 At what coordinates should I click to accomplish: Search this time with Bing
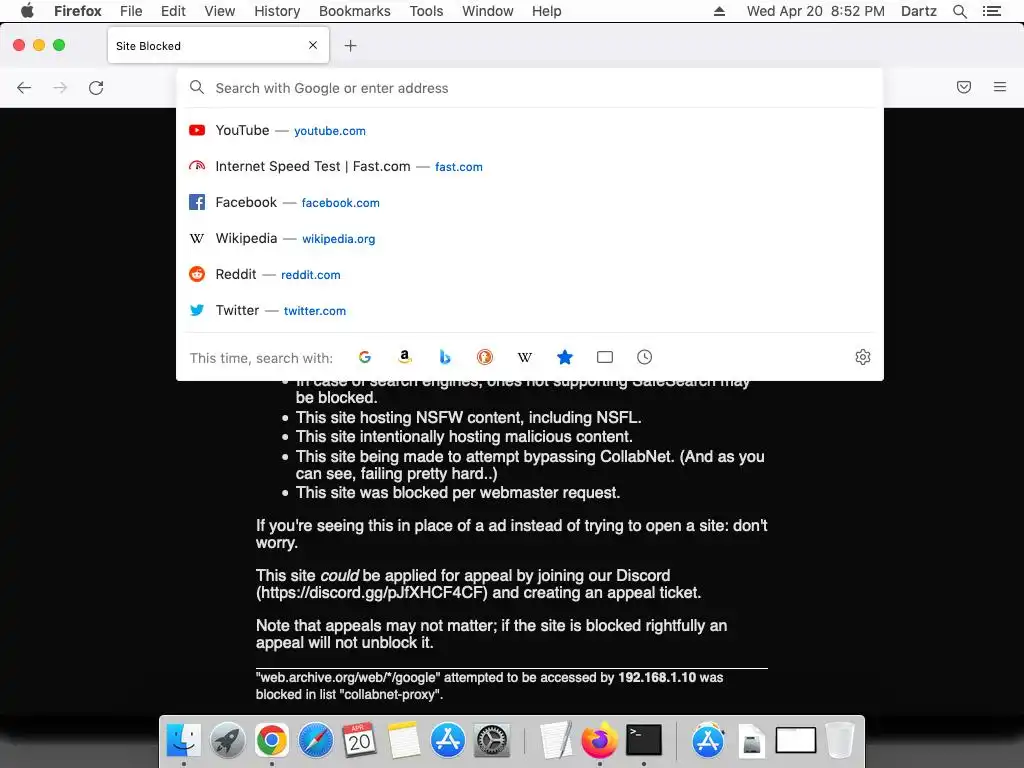point(445,357)
